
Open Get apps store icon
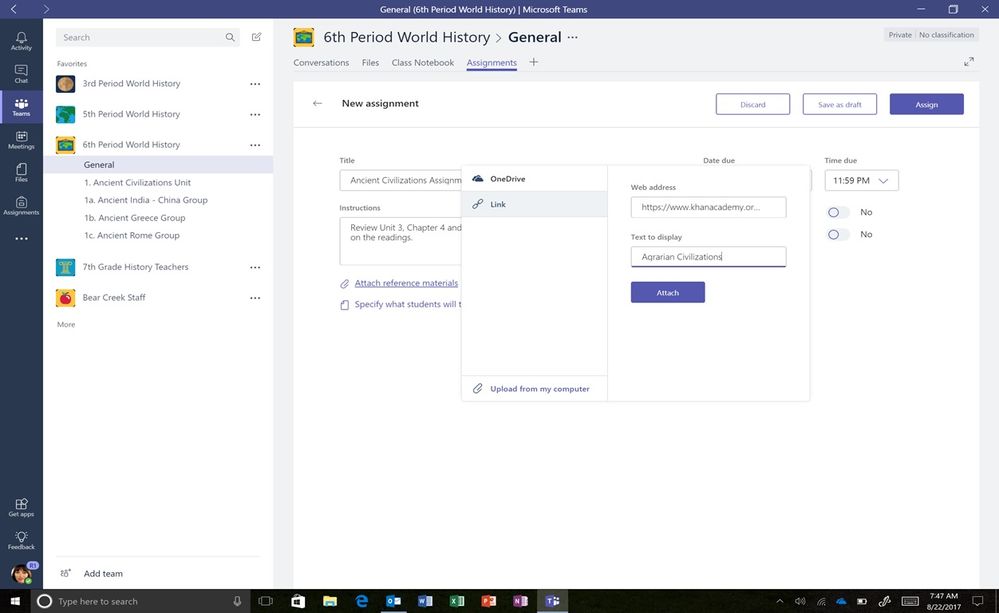pyautogui.click(x=21, y=507)
